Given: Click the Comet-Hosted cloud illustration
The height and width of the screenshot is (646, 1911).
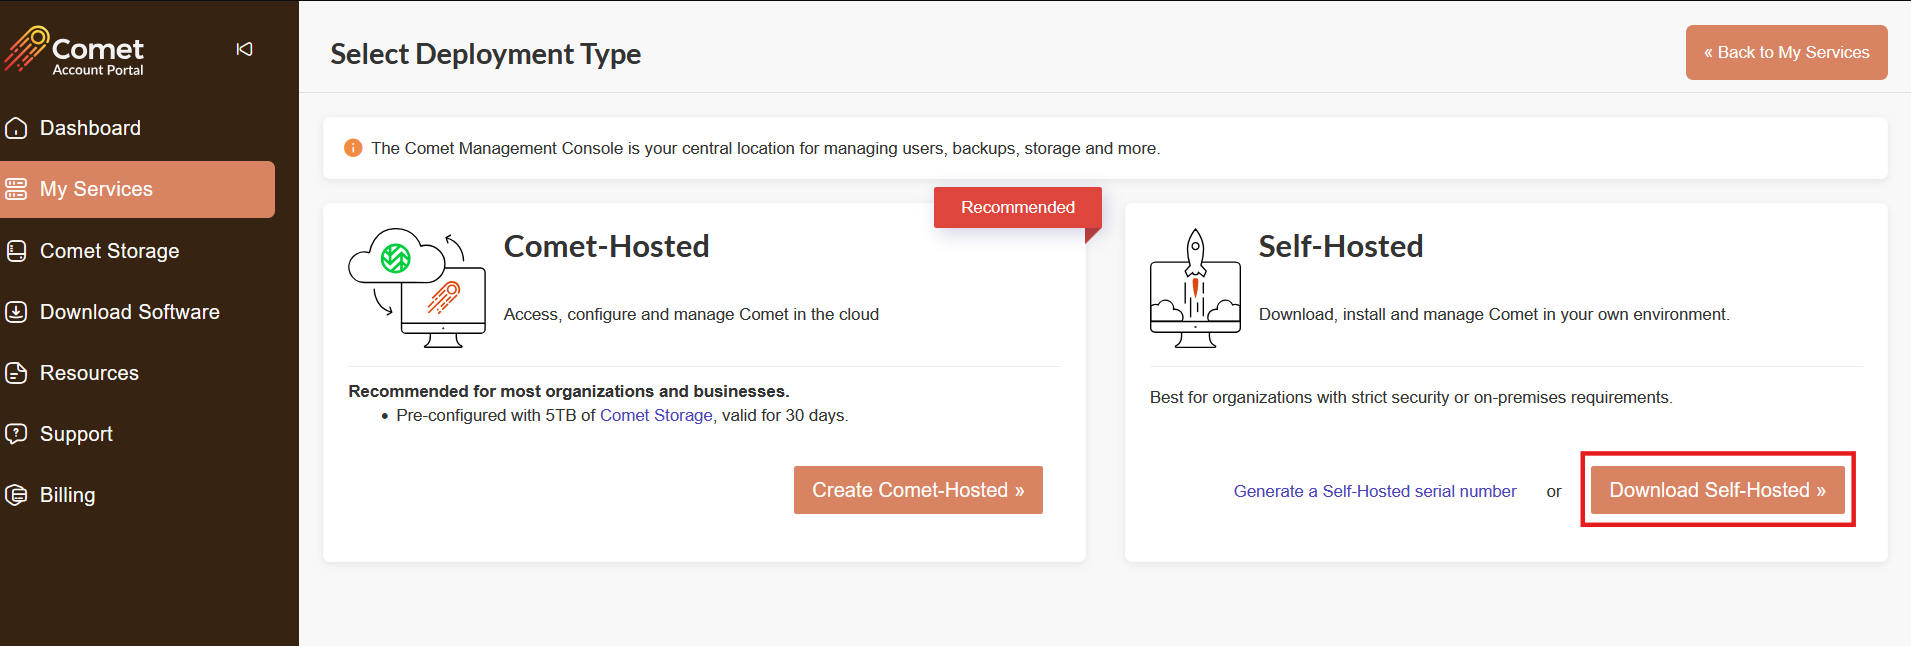Looking at the screenshot, I should tap(417, 288).
